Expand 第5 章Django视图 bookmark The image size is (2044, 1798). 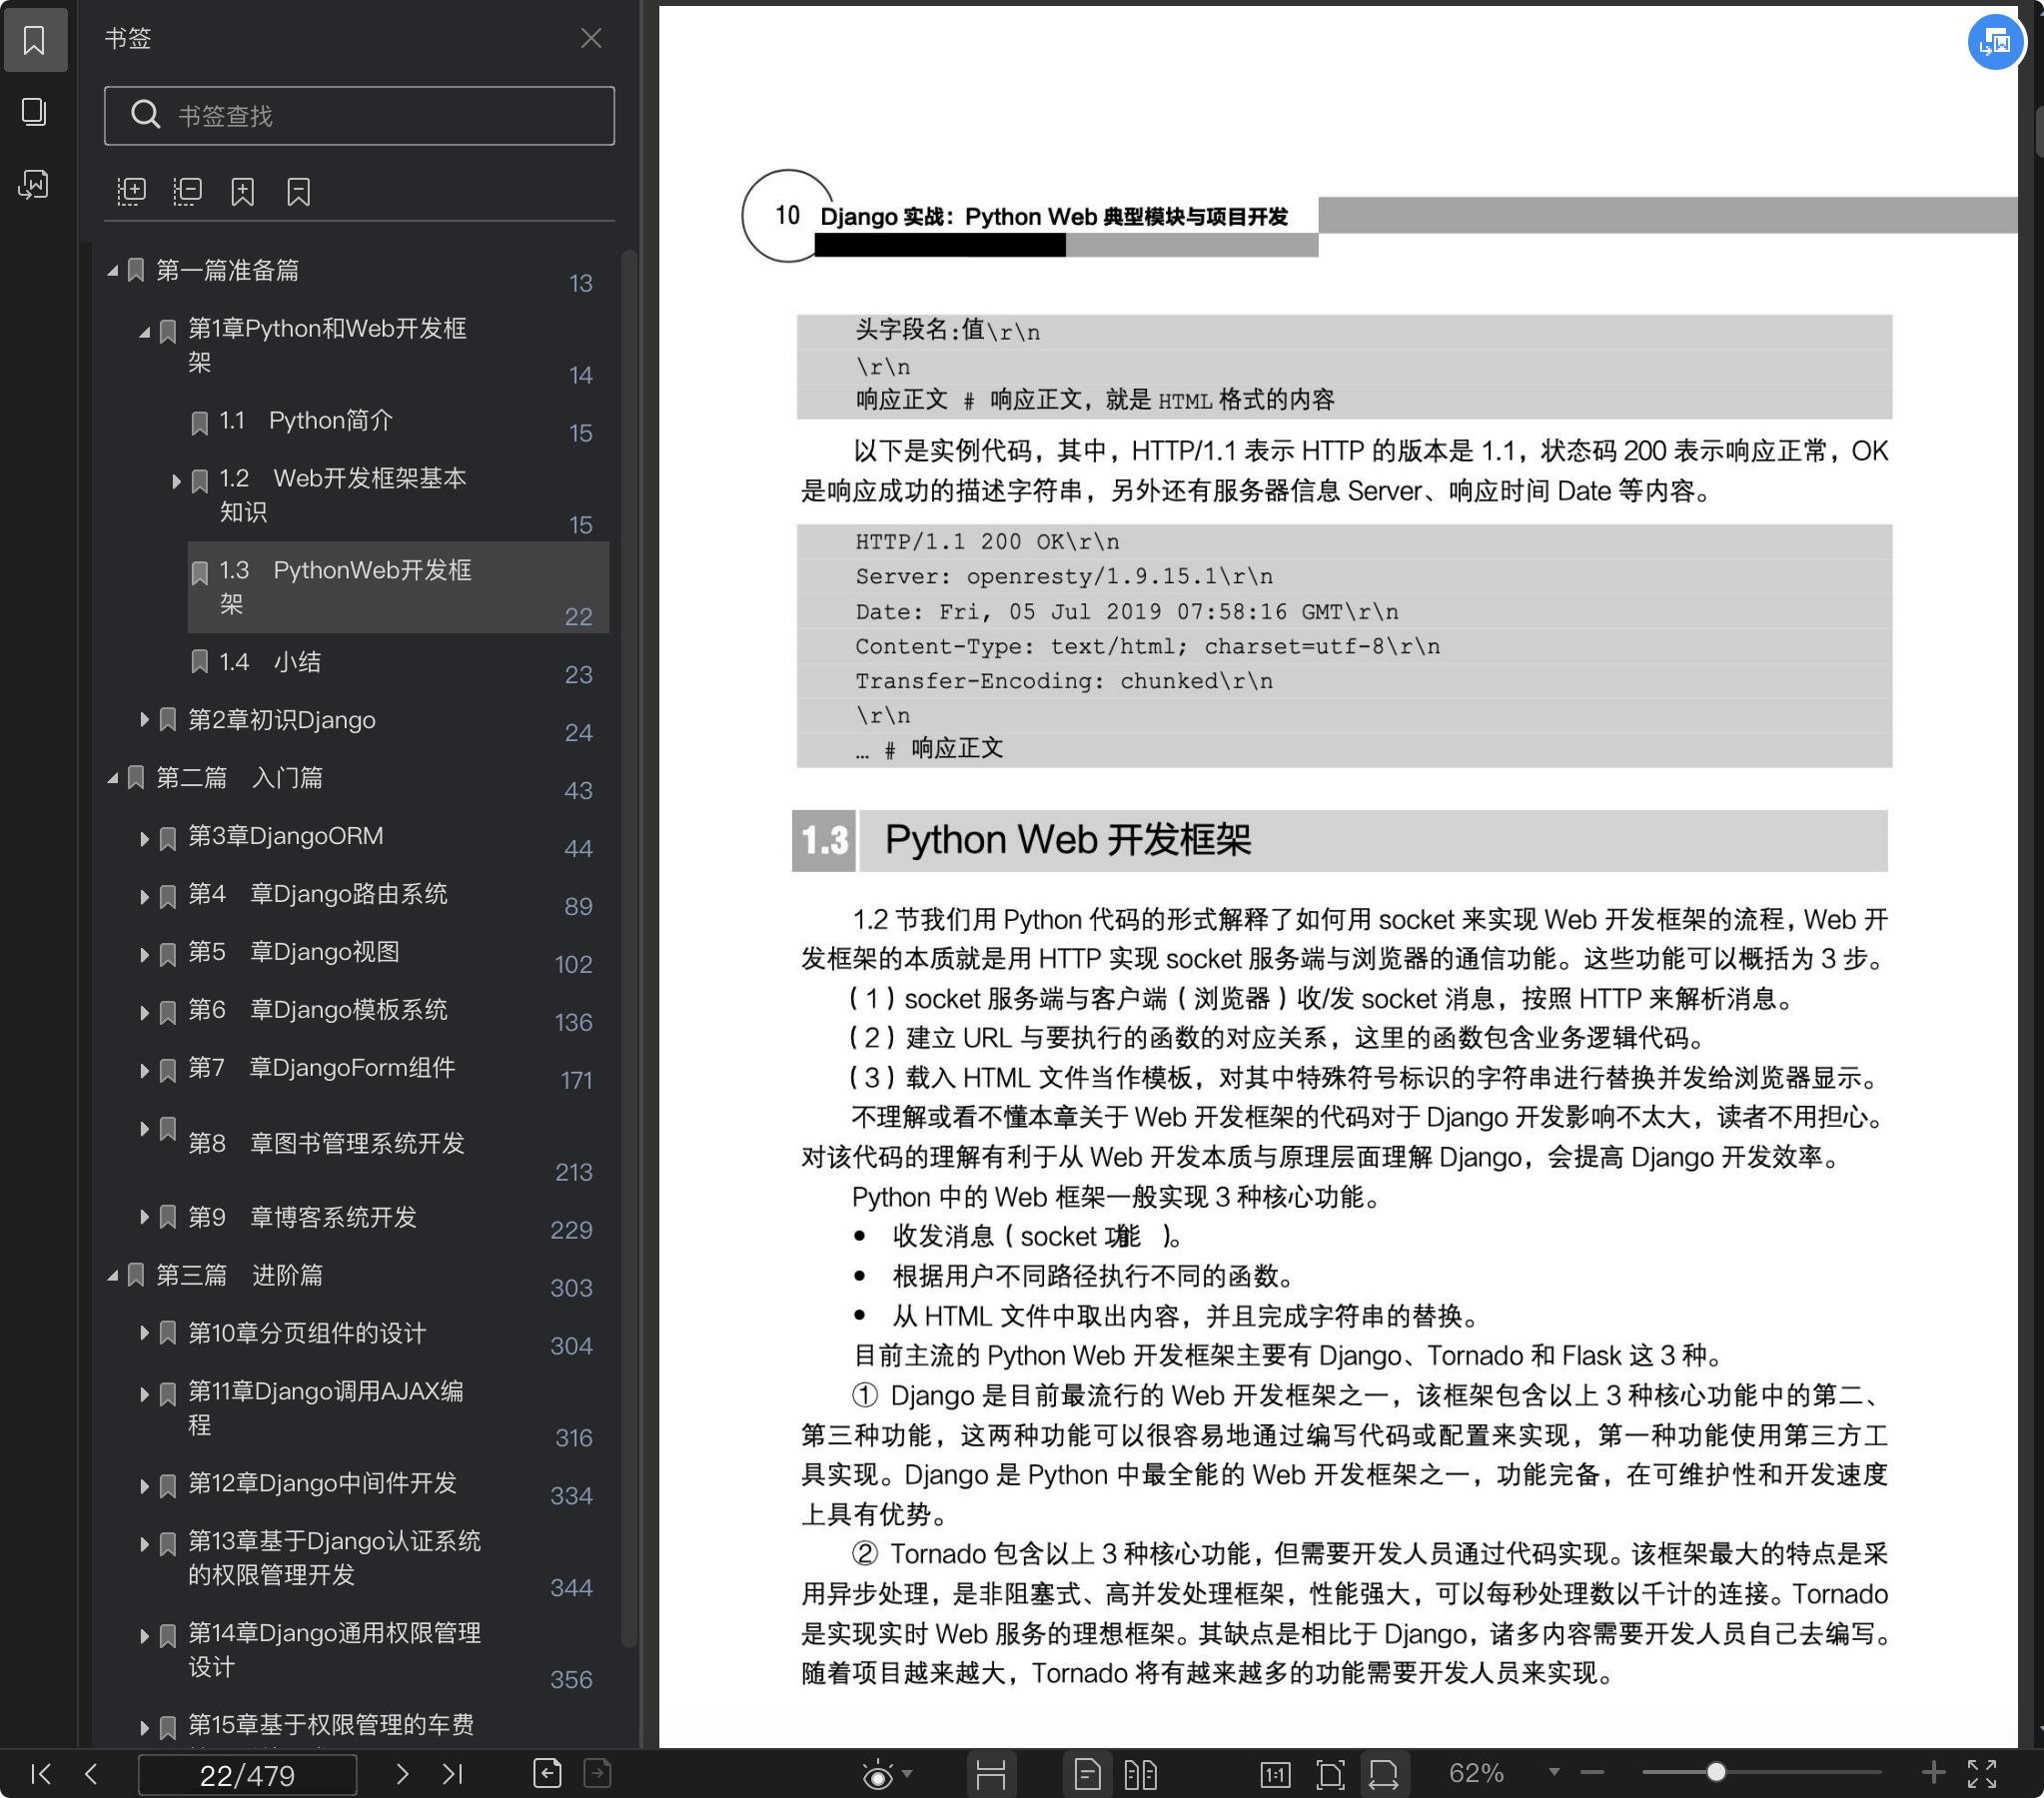point(145,954)
